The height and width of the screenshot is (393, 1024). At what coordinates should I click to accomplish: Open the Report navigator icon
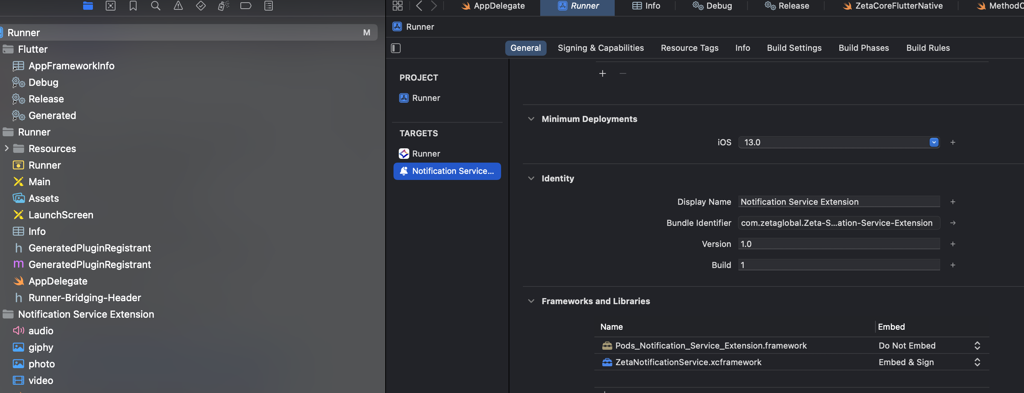tap(268, 6)
